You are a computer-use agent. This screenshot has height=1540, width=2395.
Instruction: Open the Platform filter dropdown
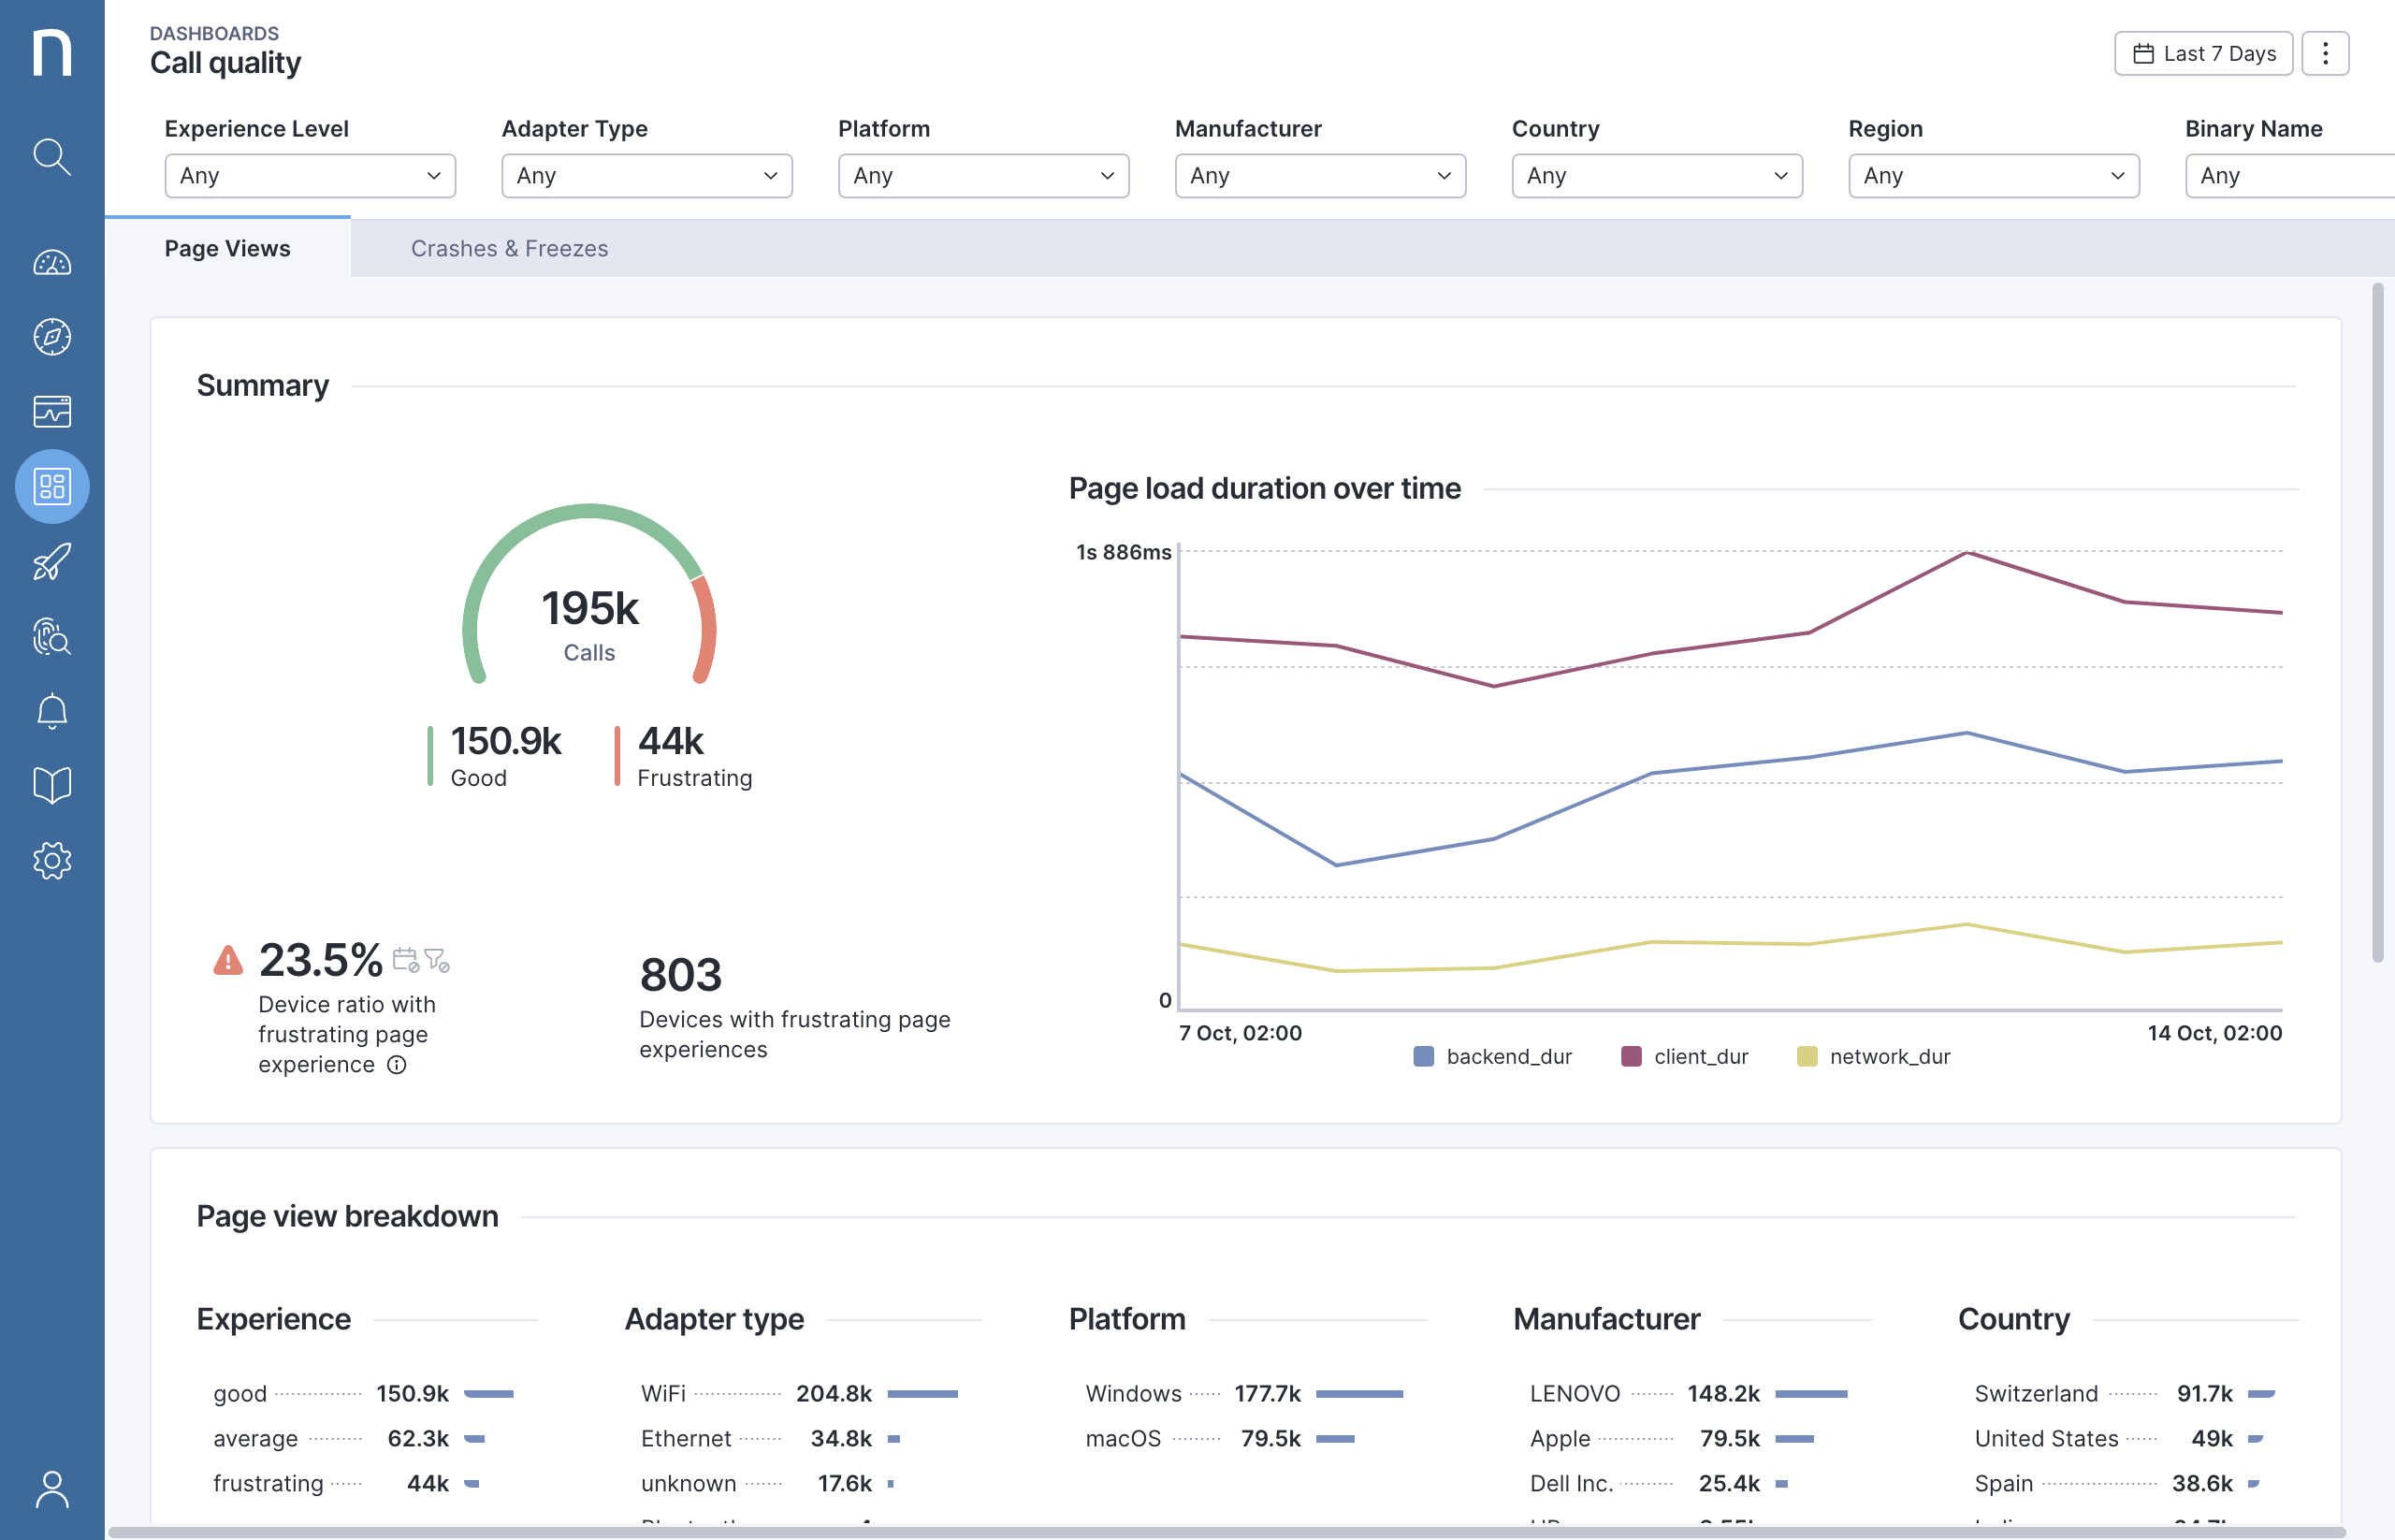coord(983,176)
